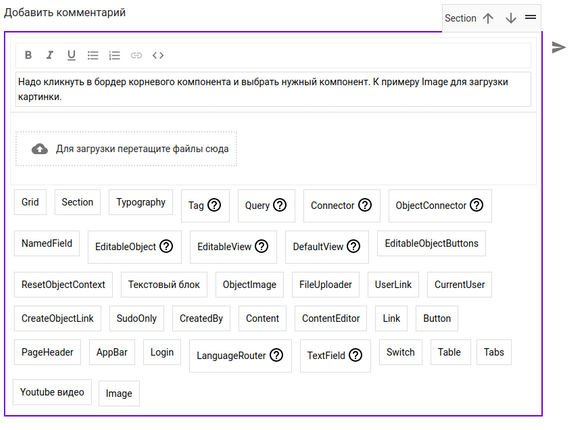Open help icon next to Tag
The height and width of the screenshot is (430, 569).
click(214, 205)
